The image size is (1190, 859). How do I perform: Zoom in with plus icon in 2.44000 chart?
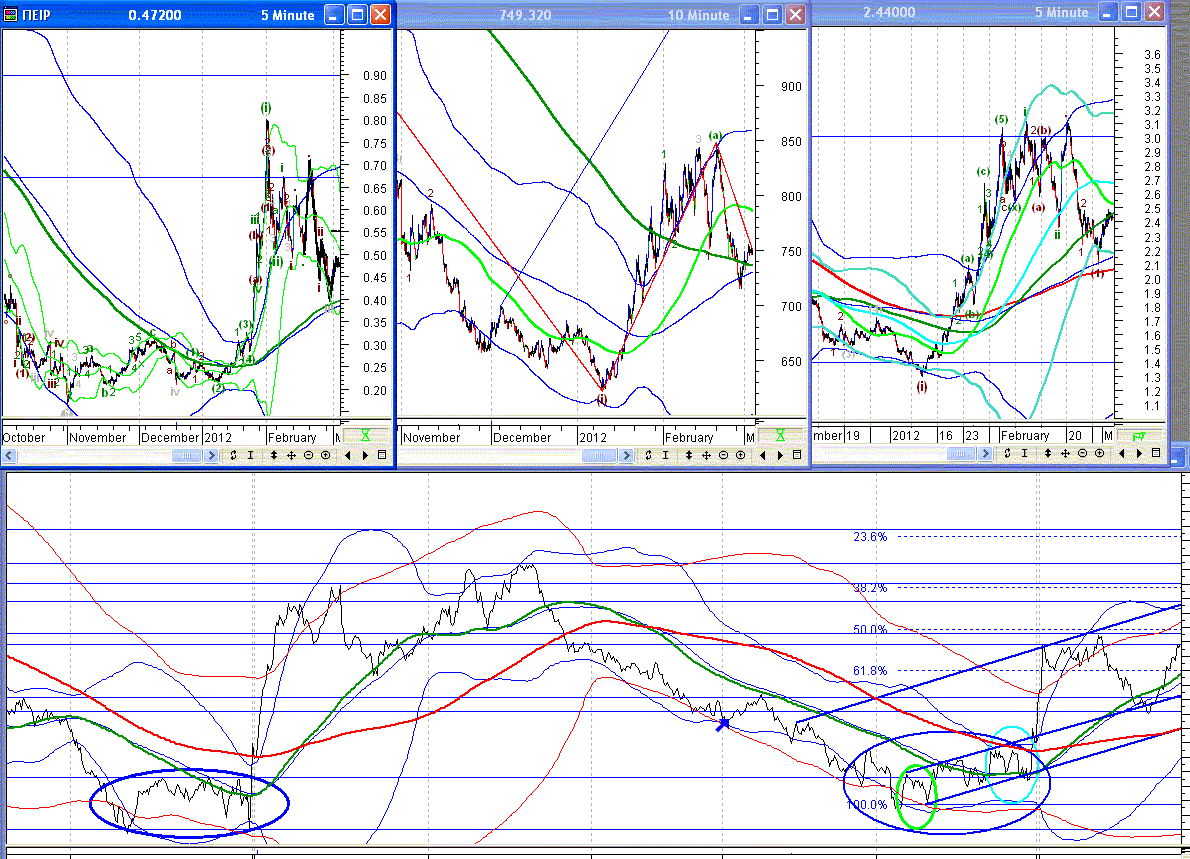tap(1100, 454)
